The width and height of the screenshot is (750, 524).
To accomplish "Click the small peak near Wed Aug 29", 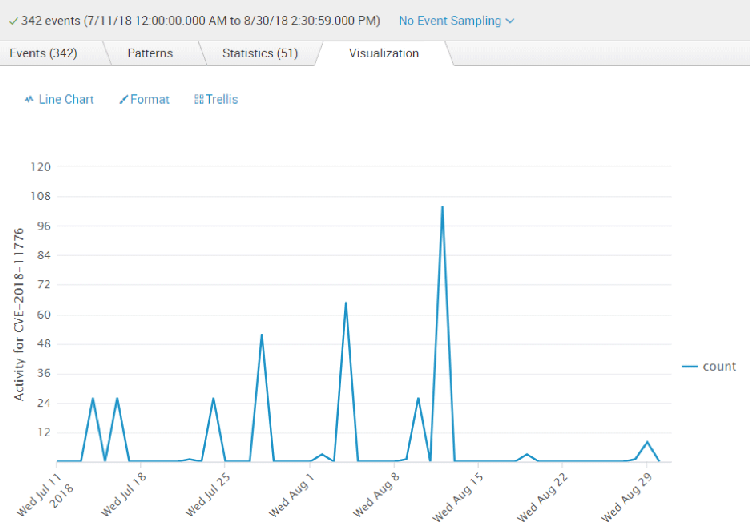I will click(647, 442).
